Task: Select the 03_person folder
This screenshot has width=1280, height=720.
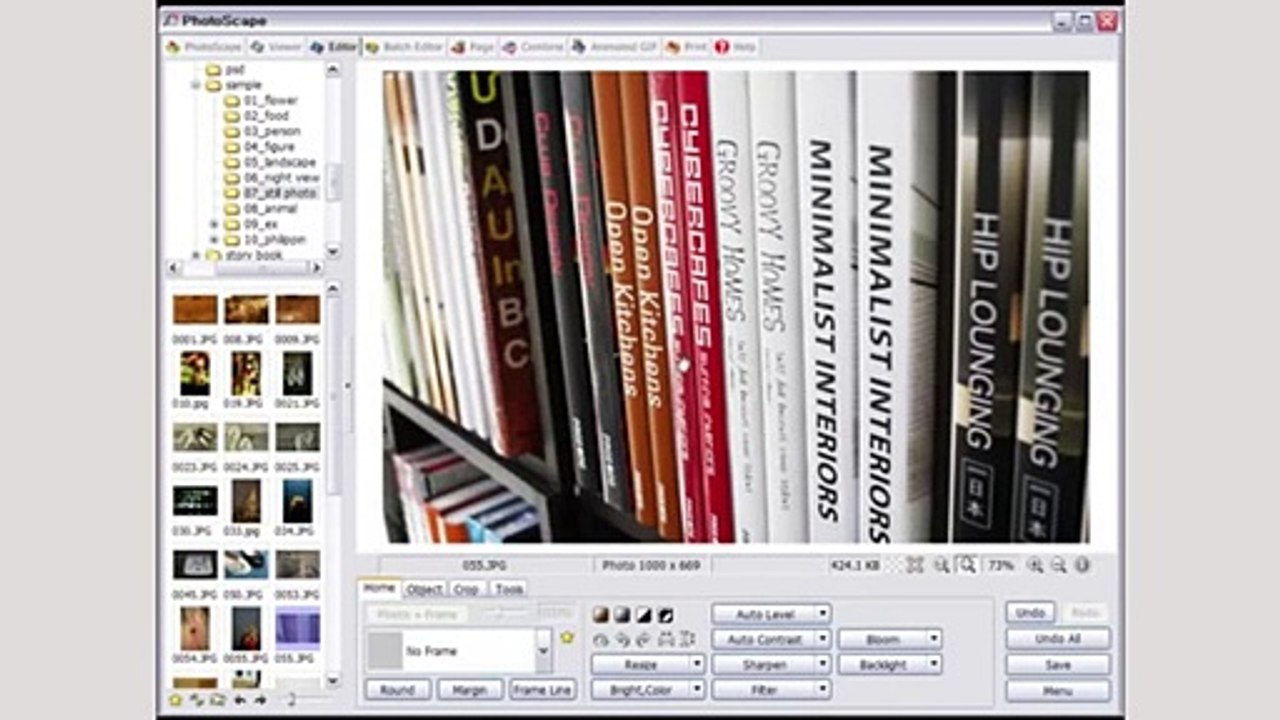Action: pyautogui.click(x=262, y=132)
